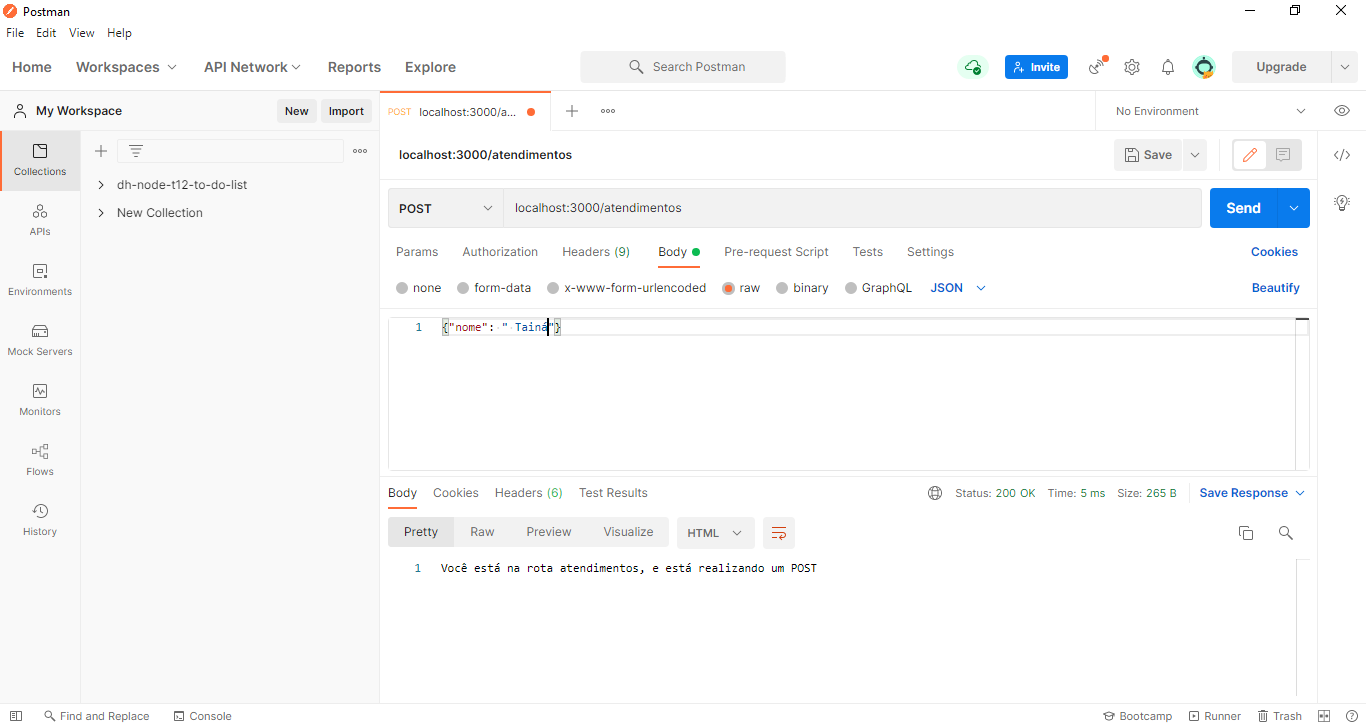The image size is (1366, 728).
Task: Switch to pencil build mode icon
Action: coord(1250,155)
